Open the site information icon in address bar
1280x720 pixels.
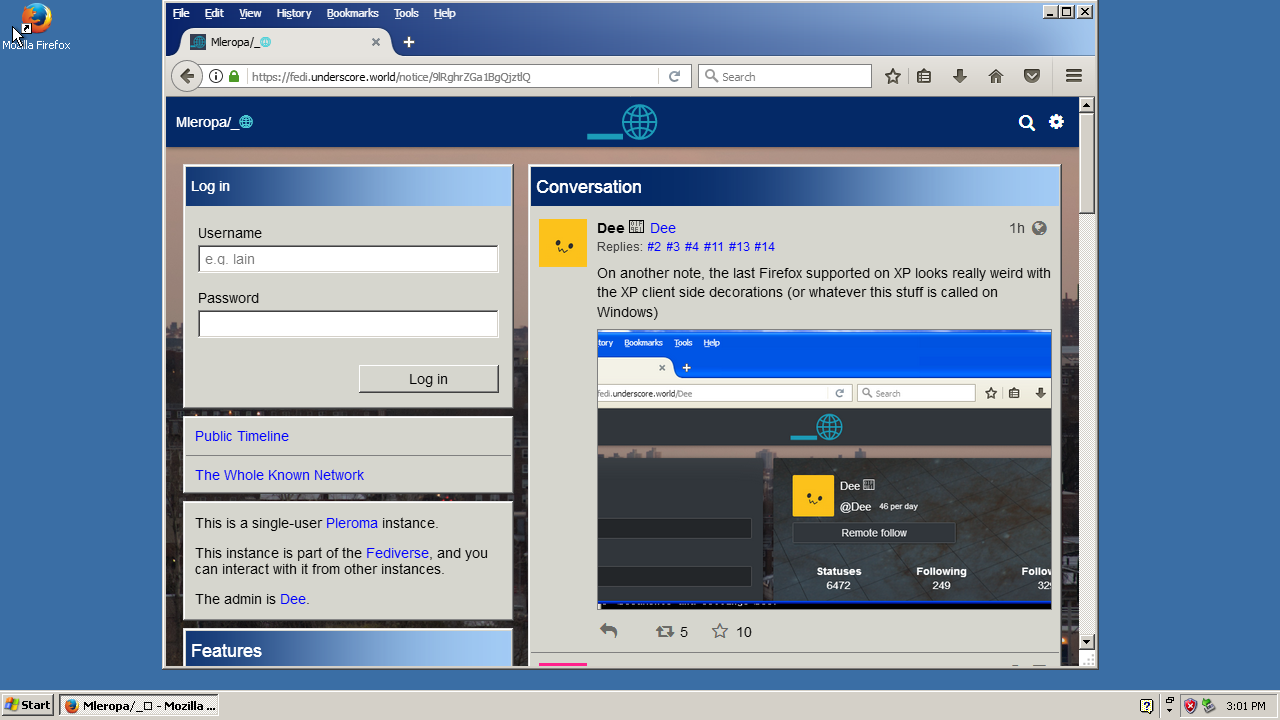(216, 76)
